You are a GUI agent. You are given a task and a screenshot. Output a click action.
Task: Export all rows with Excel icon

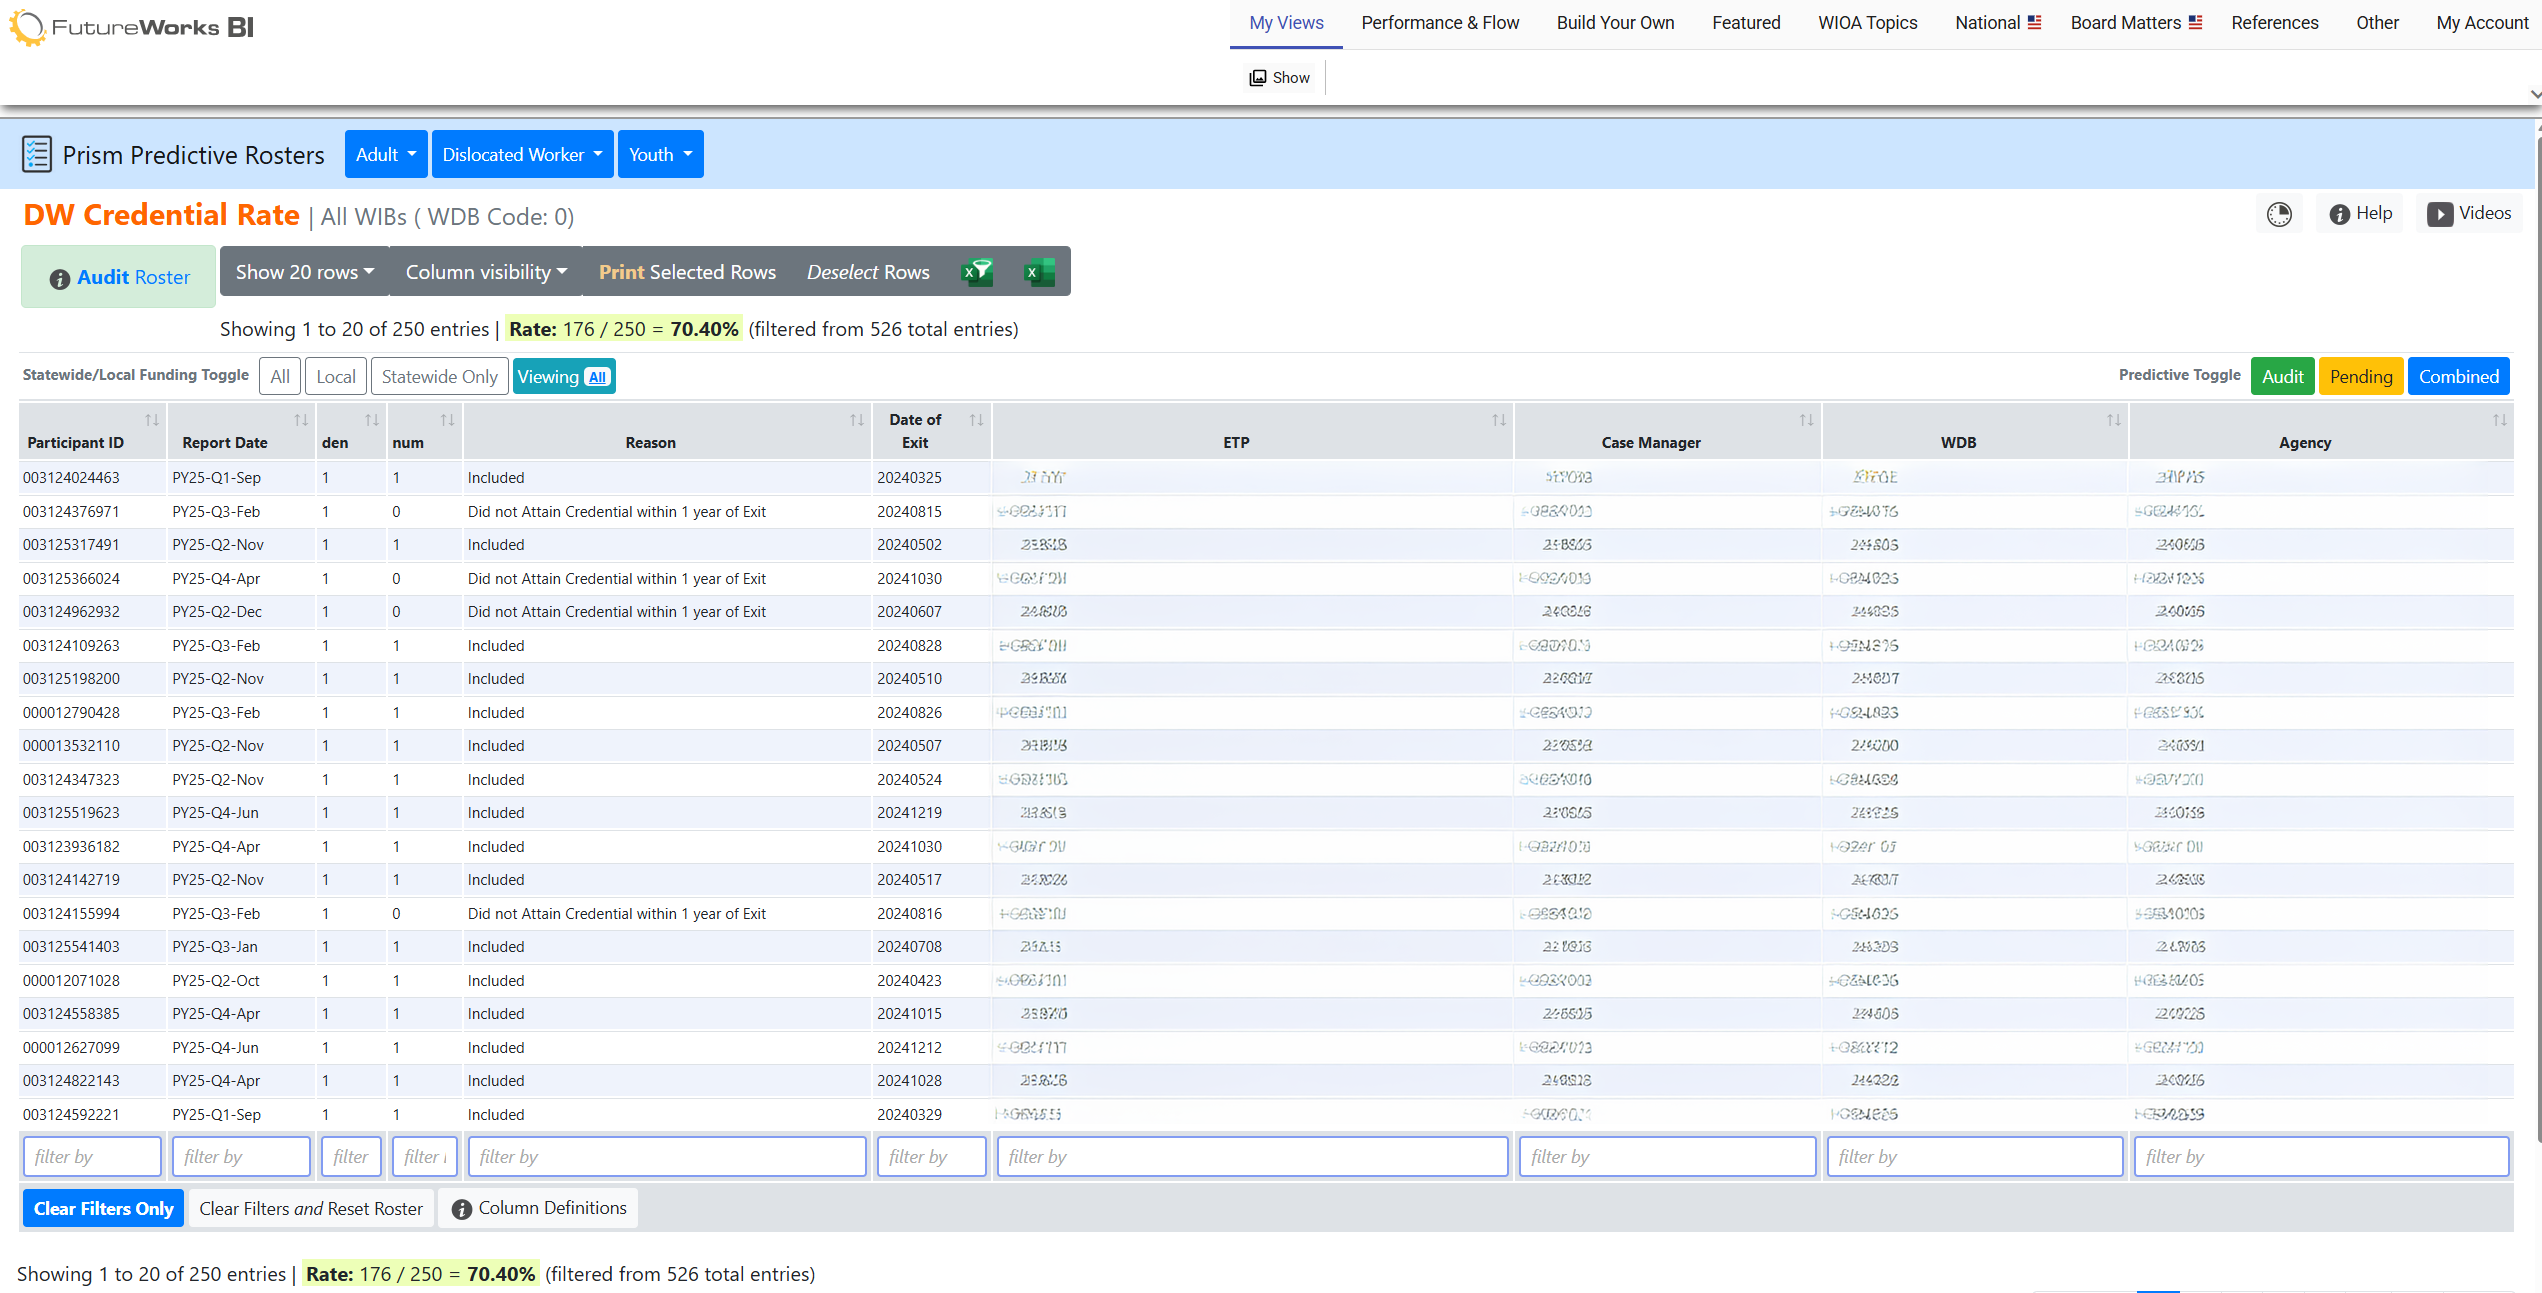(x=1039, y=272)
